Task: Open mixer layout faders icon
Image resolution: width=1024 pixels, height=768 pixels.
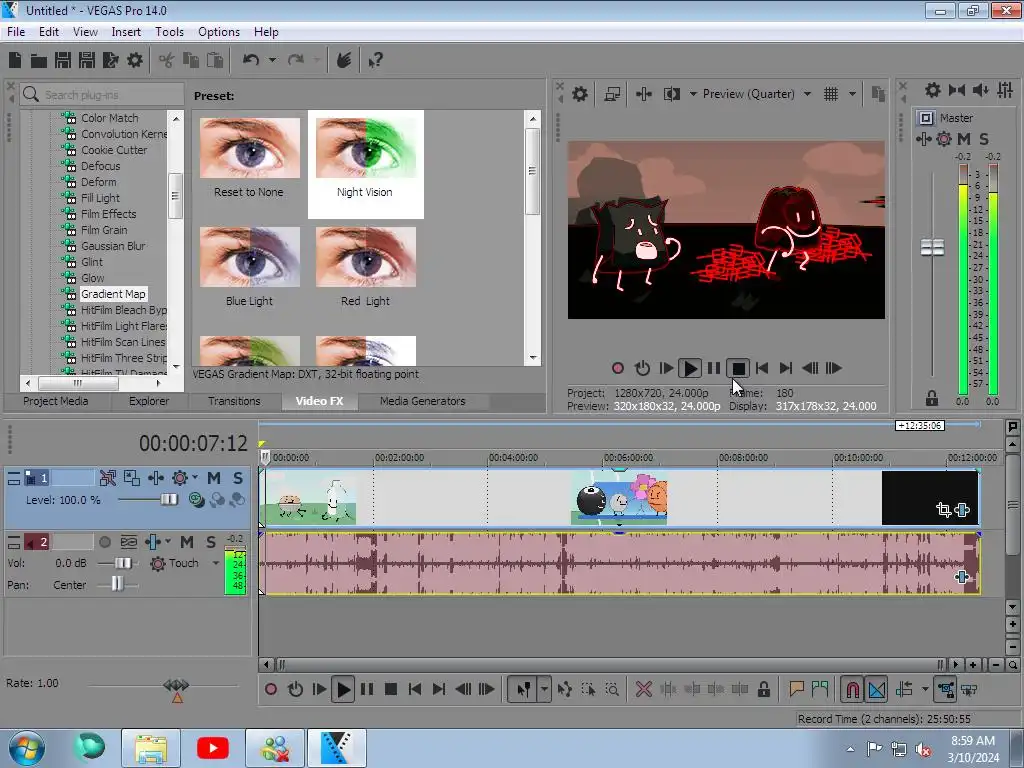Action: [x=1005, y=90]
